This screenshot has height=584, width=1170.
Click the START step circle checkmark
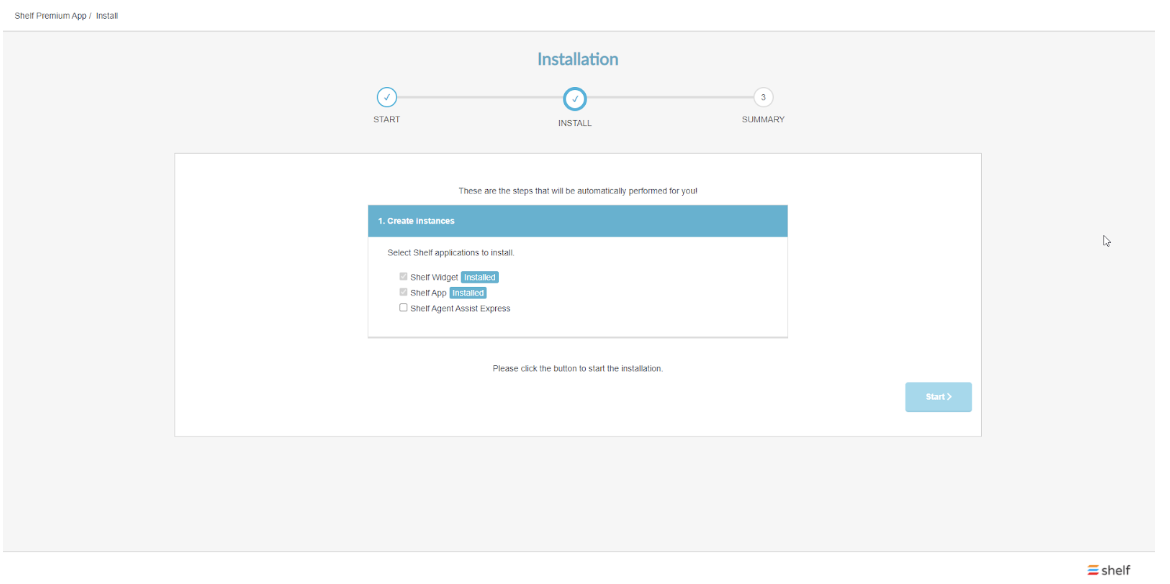(x=387, y=97)
